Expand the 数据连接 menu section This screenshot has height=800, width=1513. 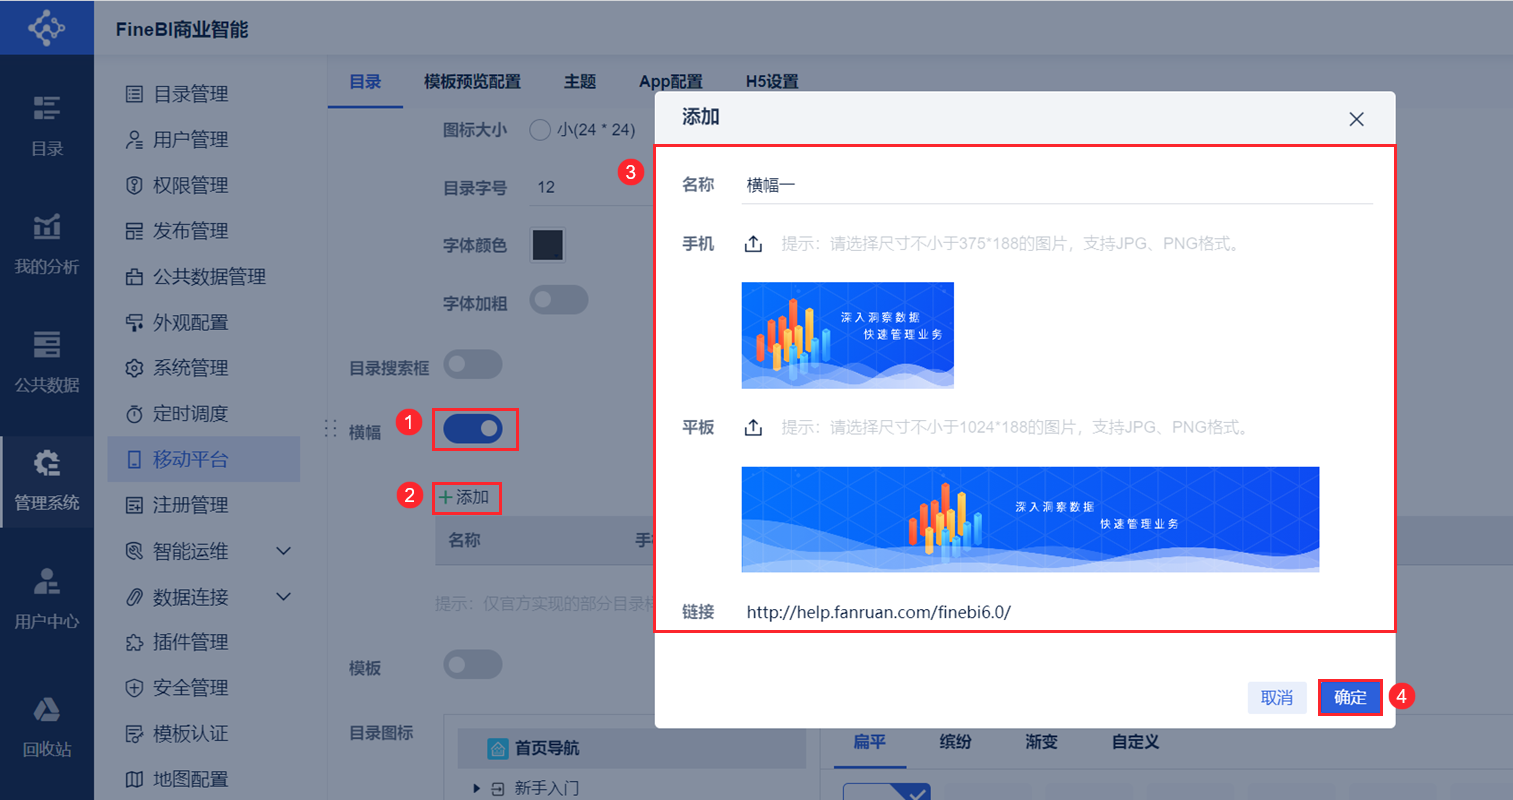[x=283, y=596]
